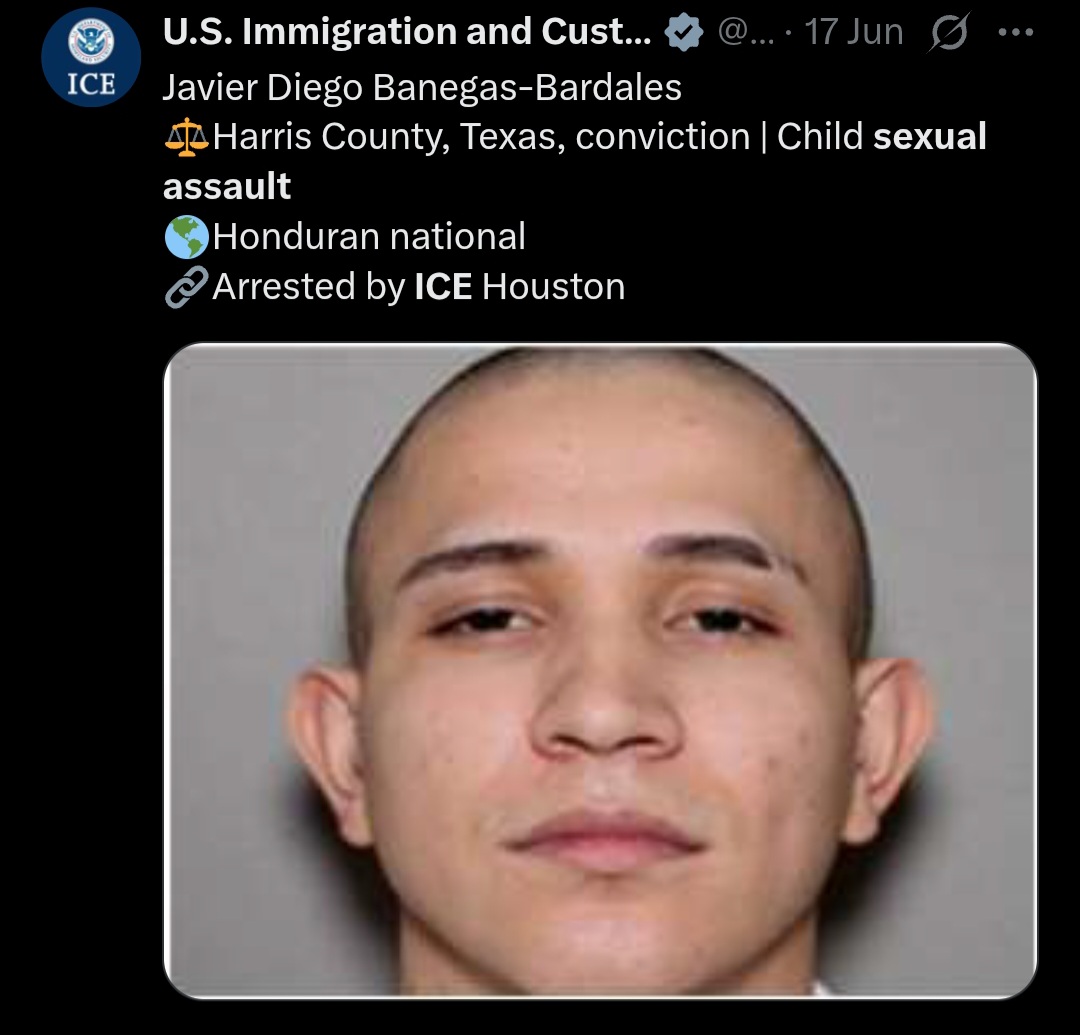Open the U.S. Immigration and Cust... account name
The image size is (1080, 1035).
(407, 32)
